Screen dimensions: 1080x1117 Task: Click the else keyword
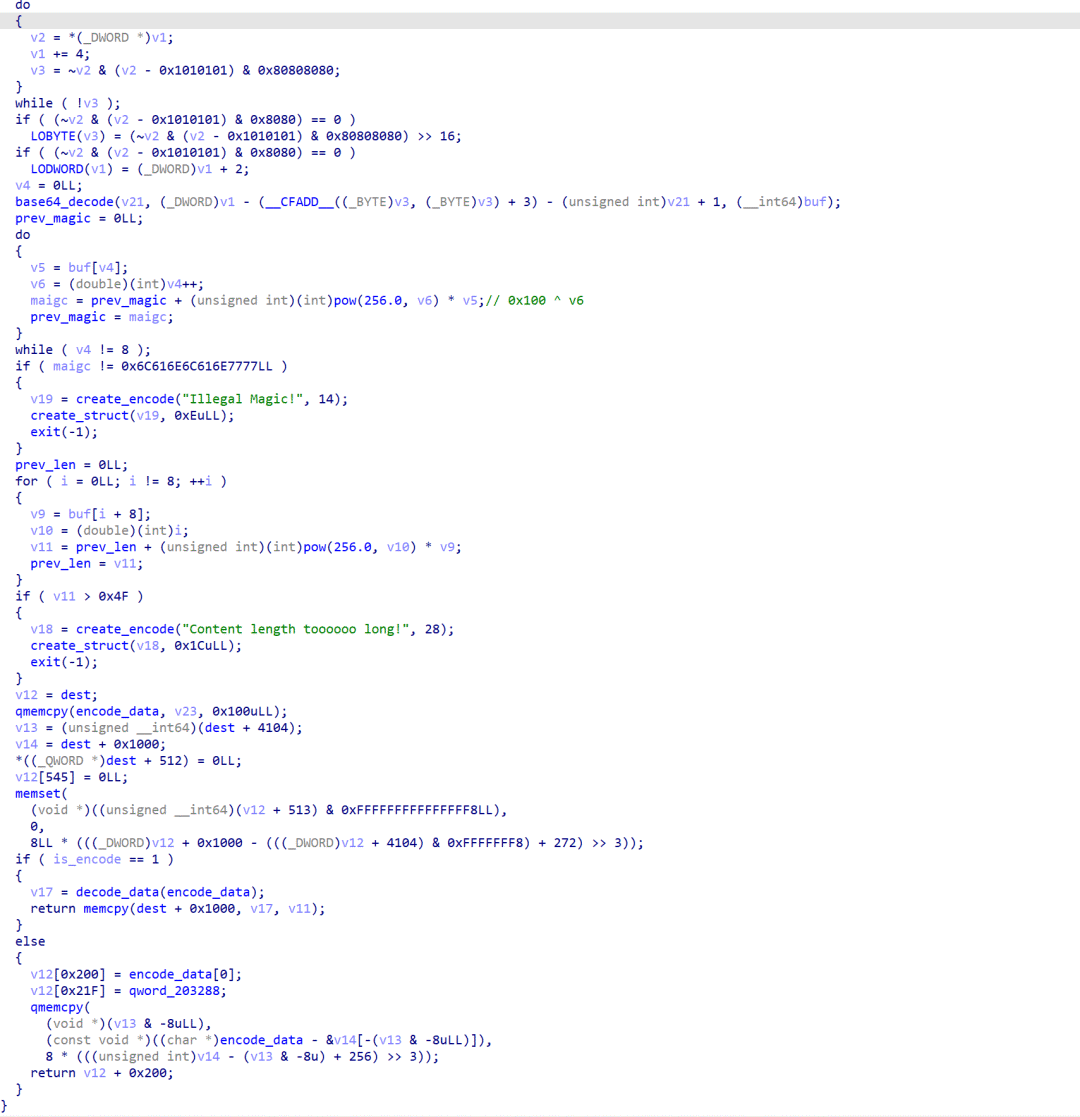coord(30,941)
